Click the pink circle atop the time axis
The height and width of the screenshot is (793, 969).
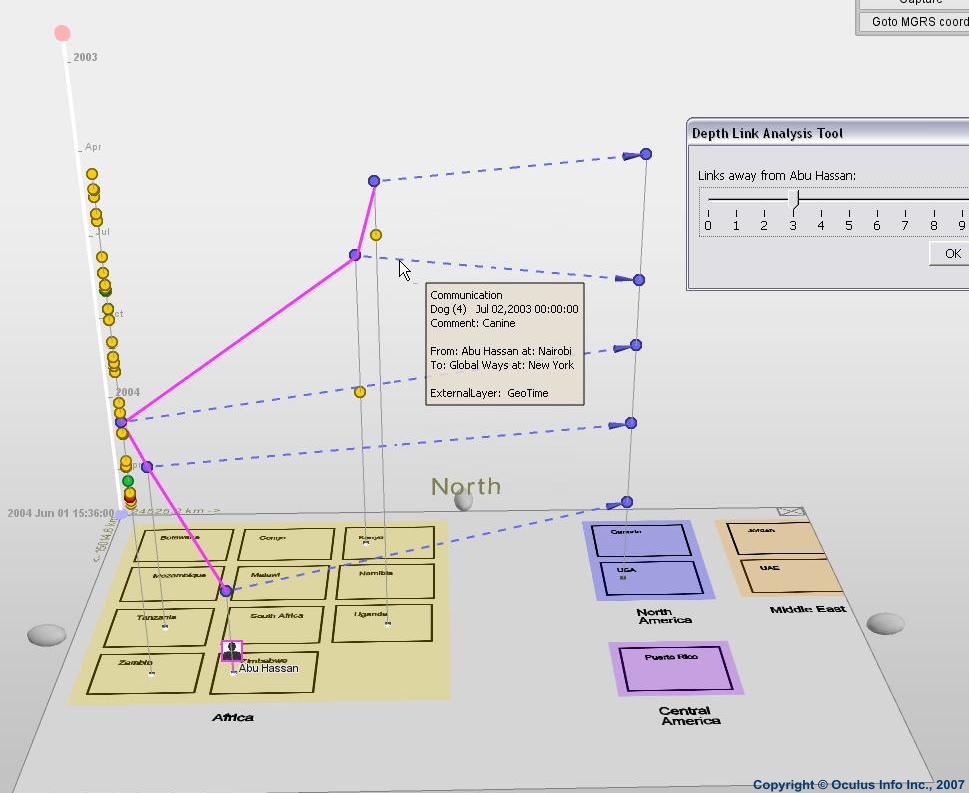tap(62, 33)
